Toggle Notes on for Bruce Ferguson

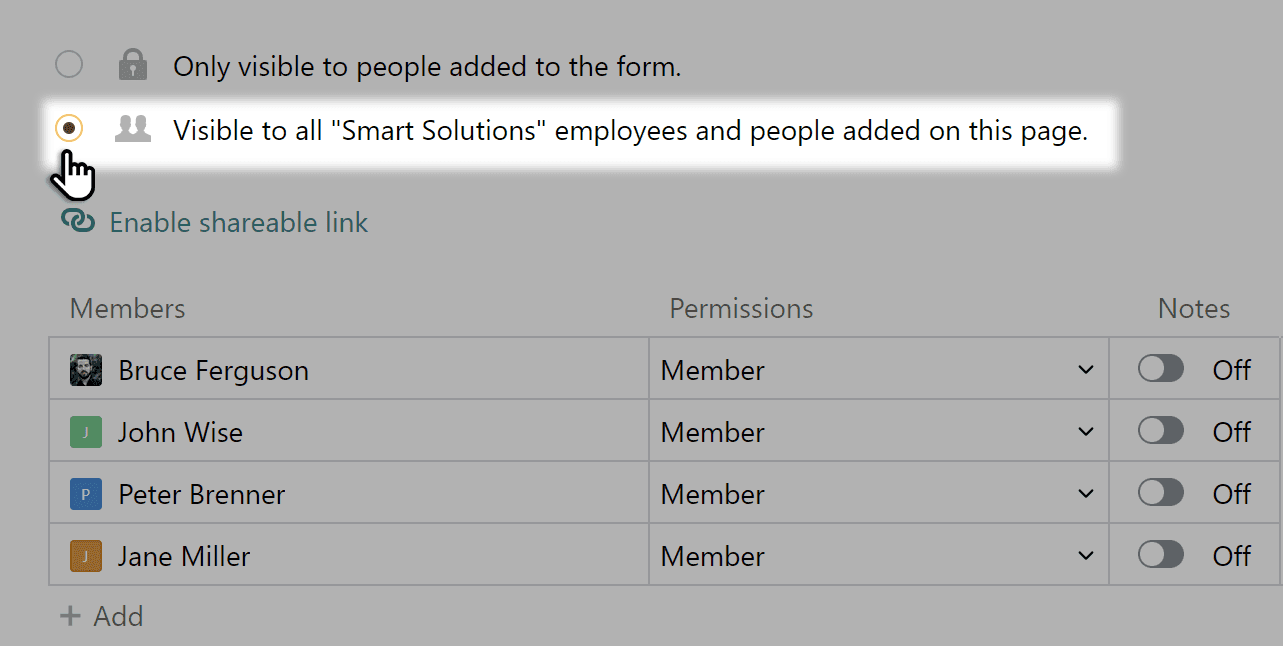coord(1161,369)
